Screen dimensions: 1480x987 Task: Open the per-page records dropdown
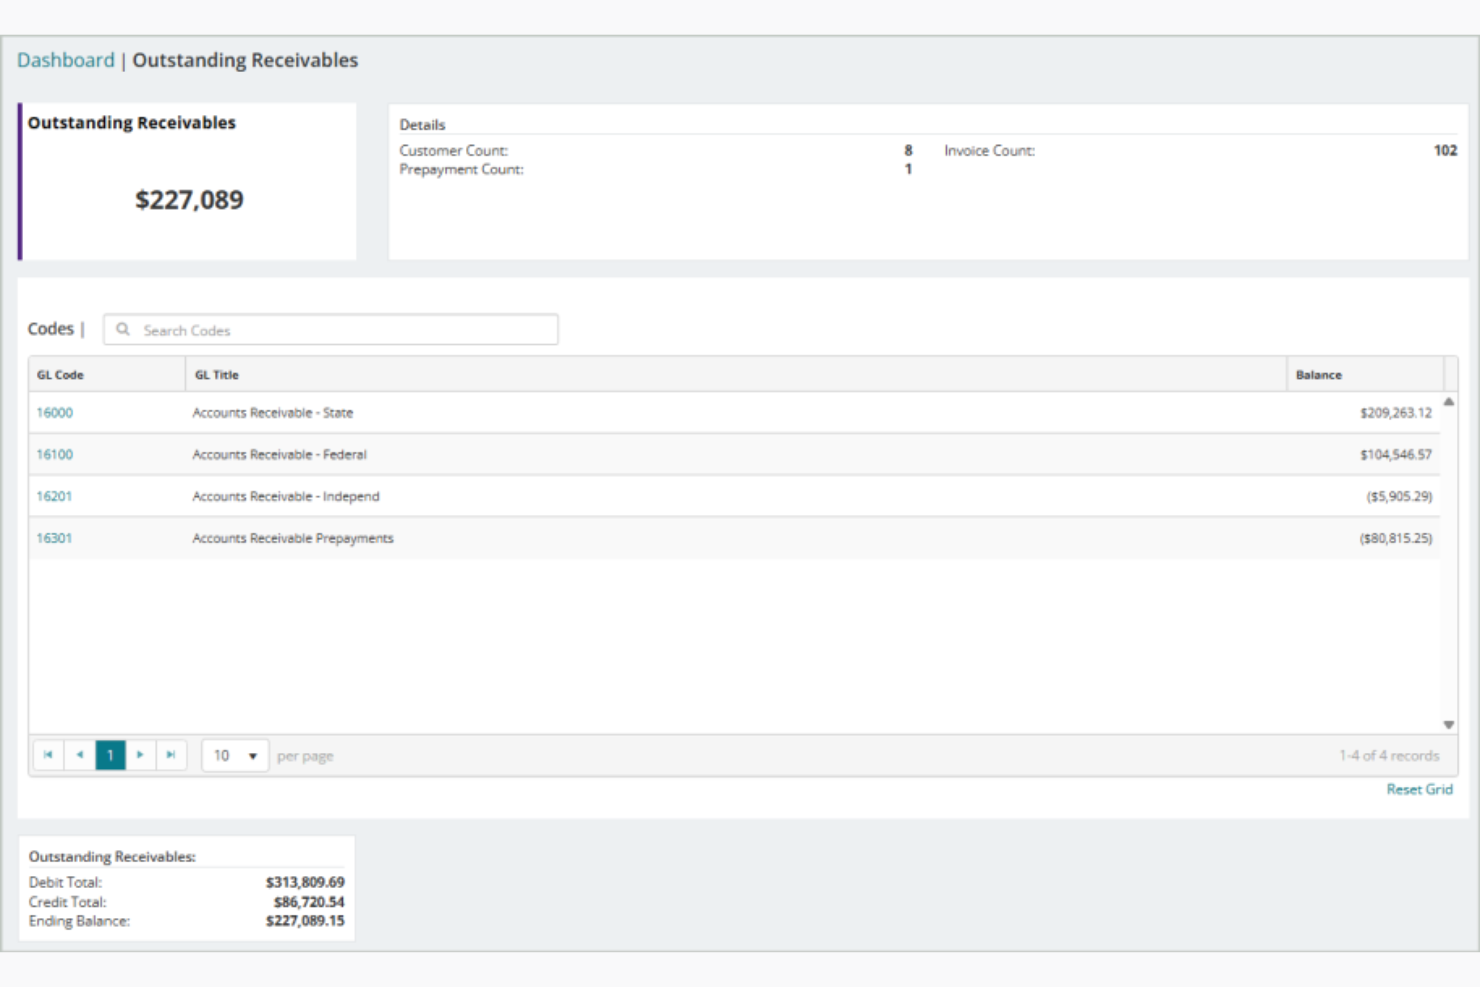click(235, 755)
